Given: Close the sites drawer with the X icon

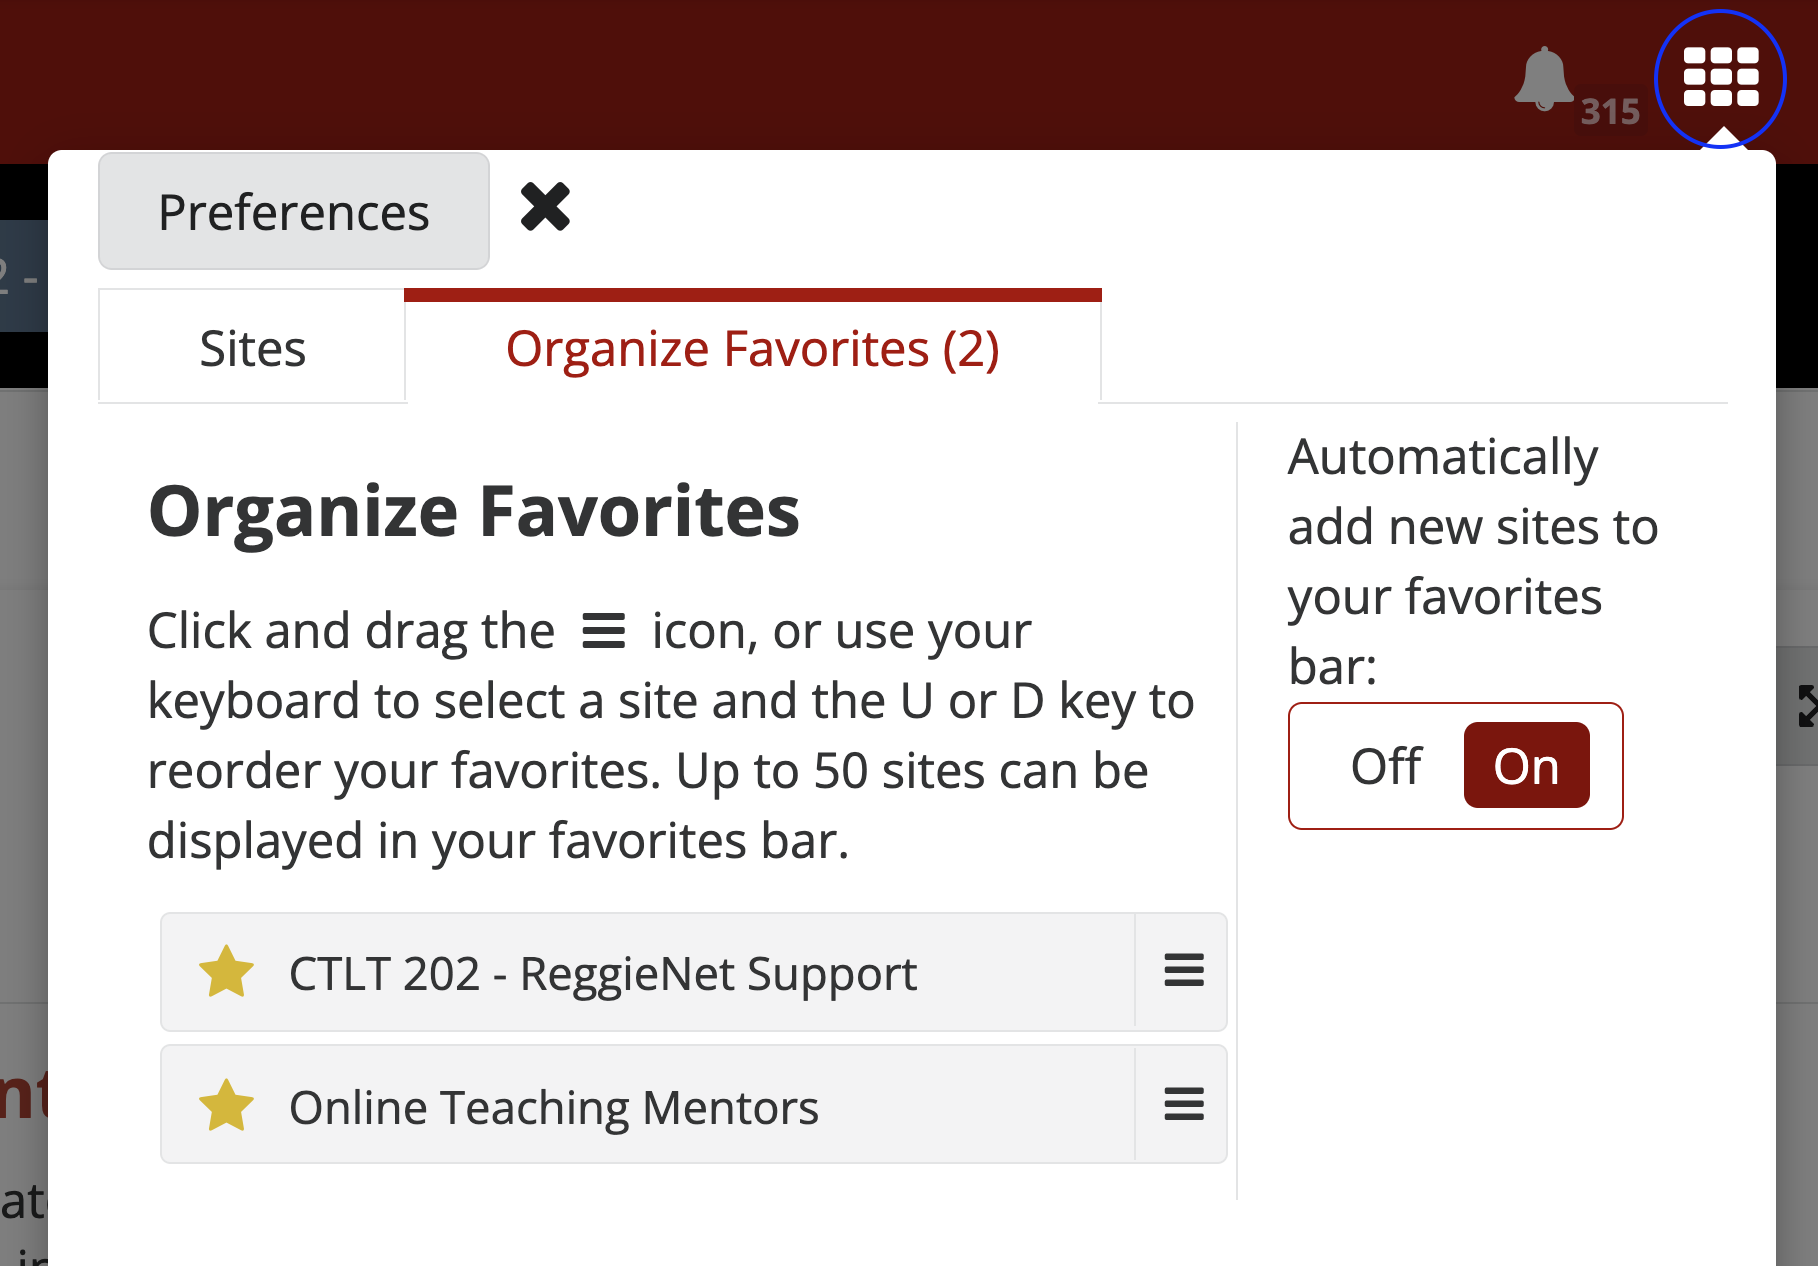Looking at the screenshot, I should [545, 207].
